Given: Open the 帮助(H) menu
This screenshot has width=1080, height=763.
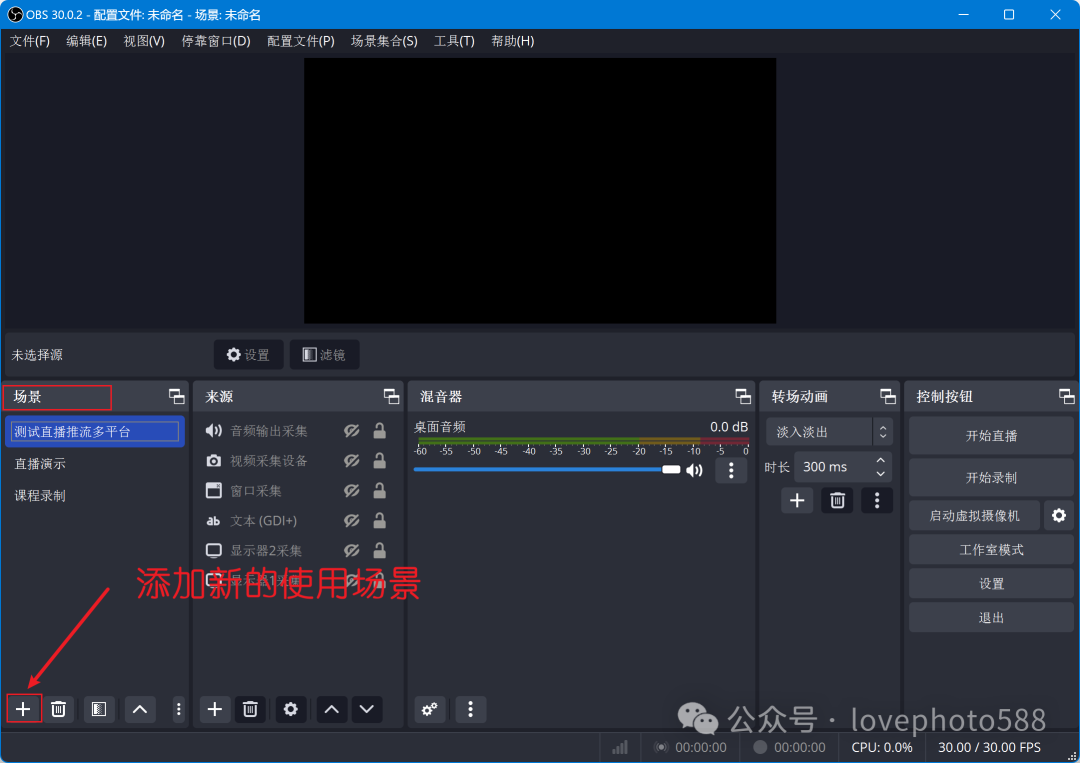Looking at the screenshot, I should point(512,41).
